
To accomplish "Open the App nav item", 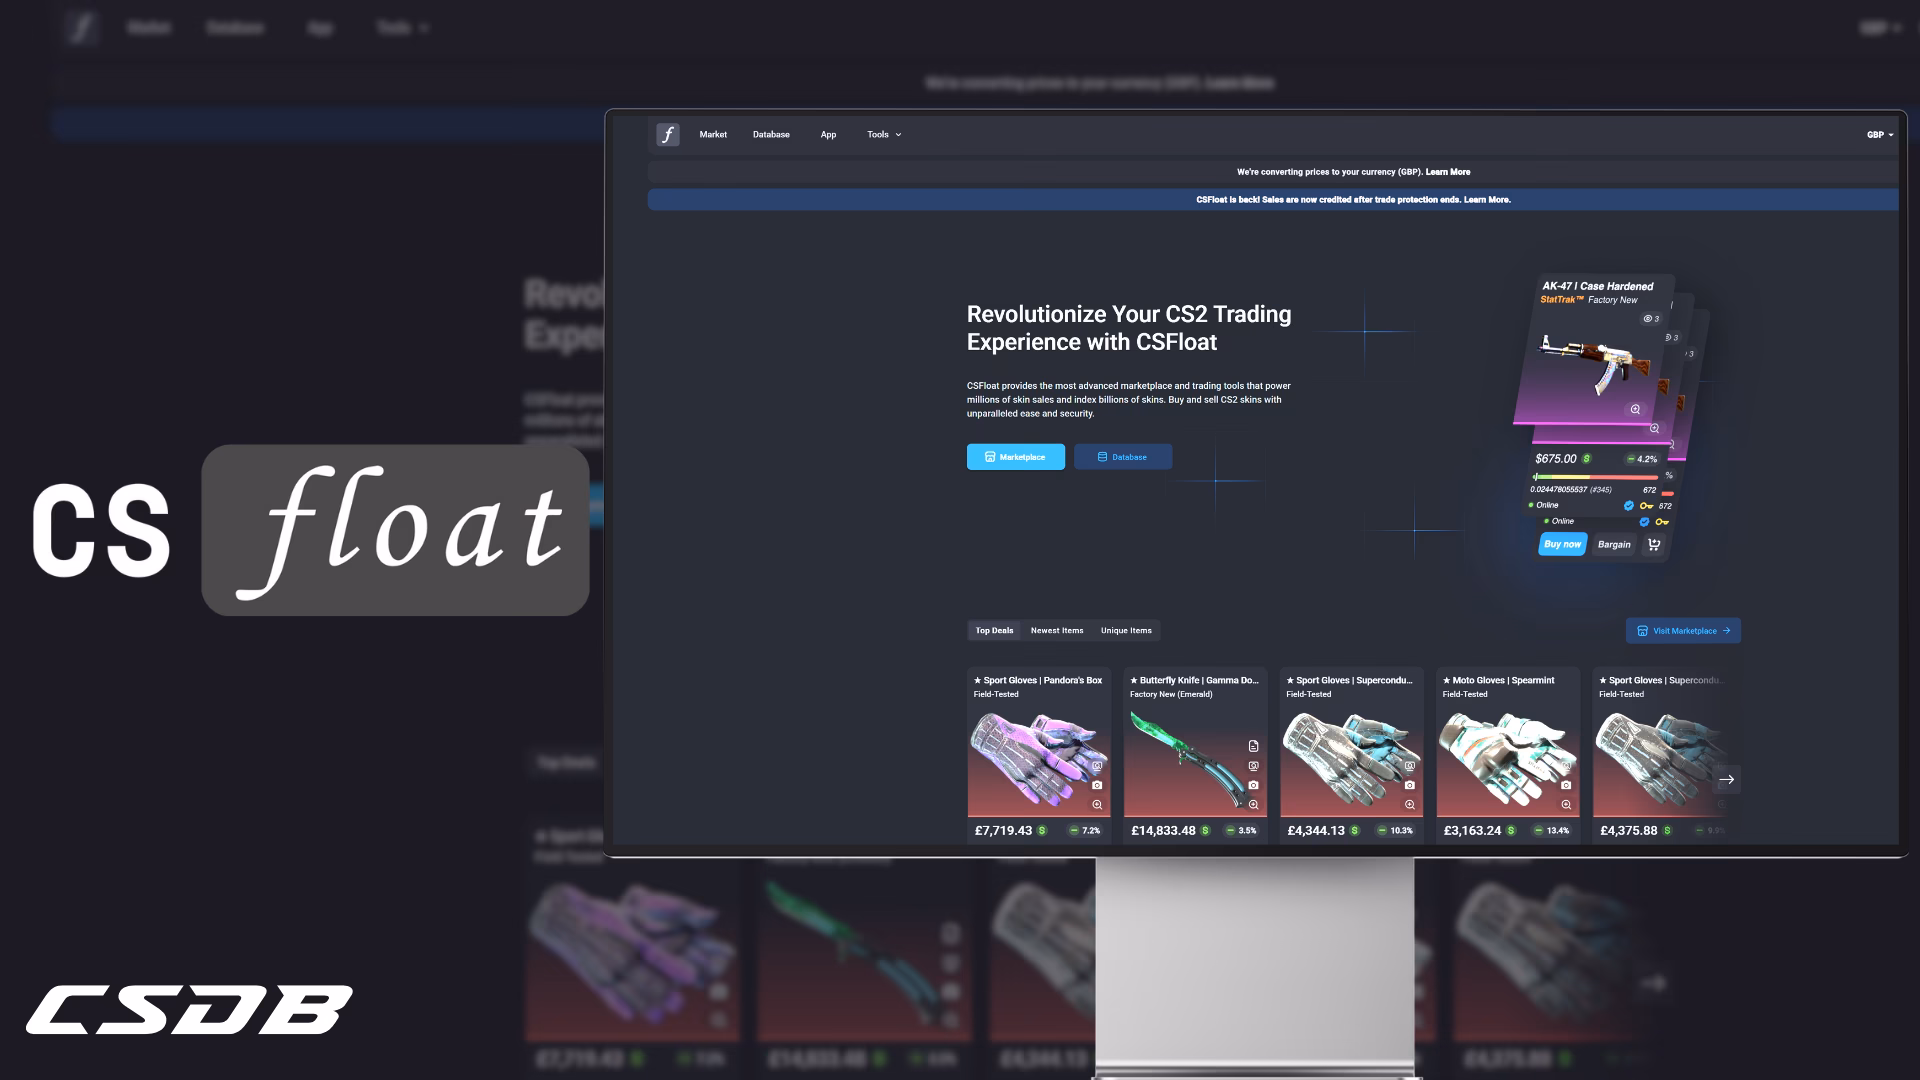I will pos(828,134).
